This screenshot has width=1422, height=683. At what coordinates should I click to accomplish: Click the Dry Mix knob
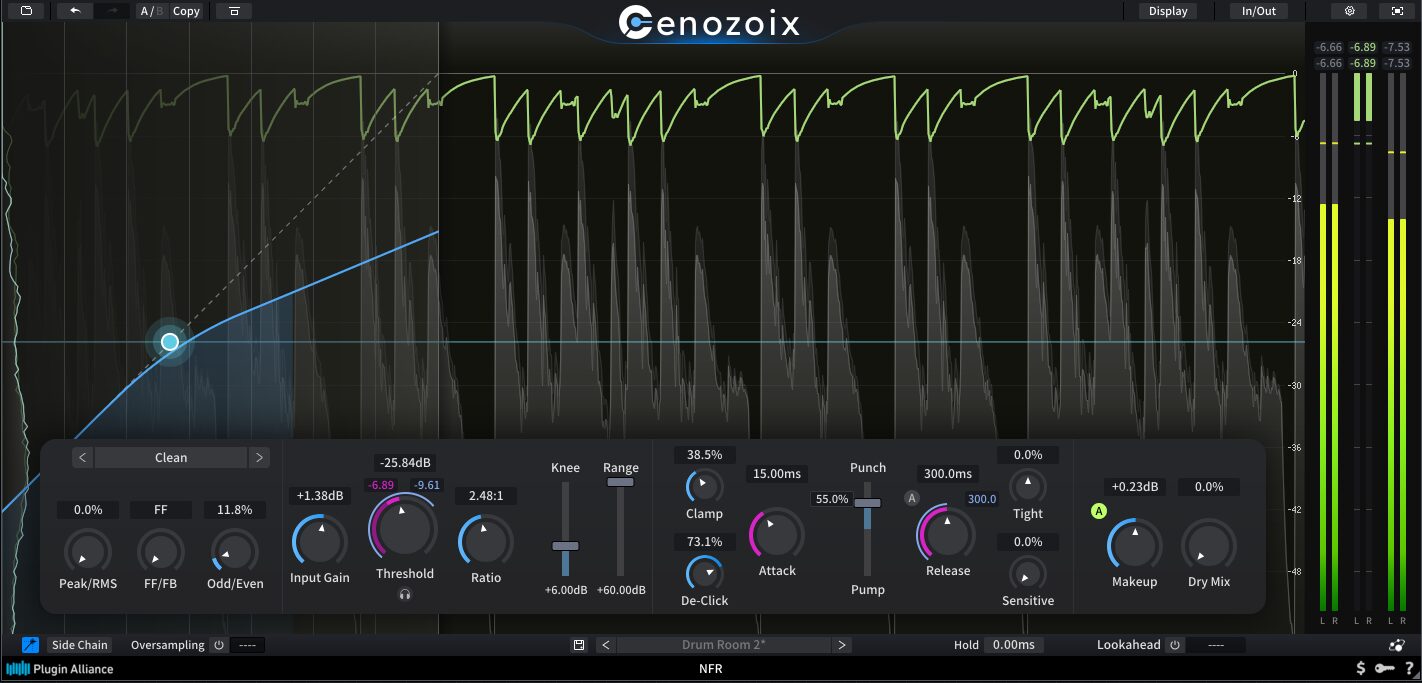pyautogui.click(x=1208, y=546)
